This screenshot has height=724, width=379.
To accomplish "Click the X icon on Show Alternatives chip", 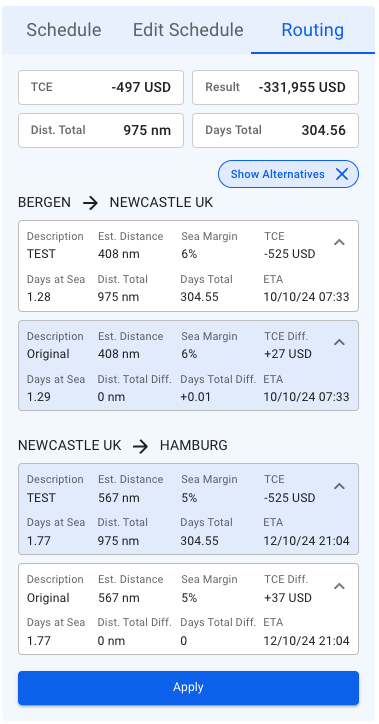I will click(342, 174).
